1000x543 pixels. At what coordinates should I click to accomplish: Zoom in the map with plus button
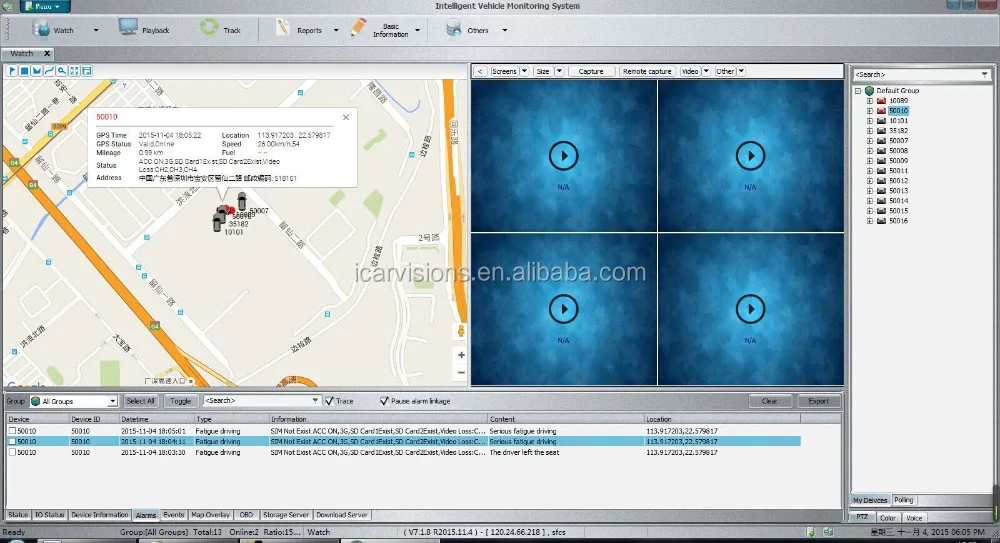tap(461, 355)
